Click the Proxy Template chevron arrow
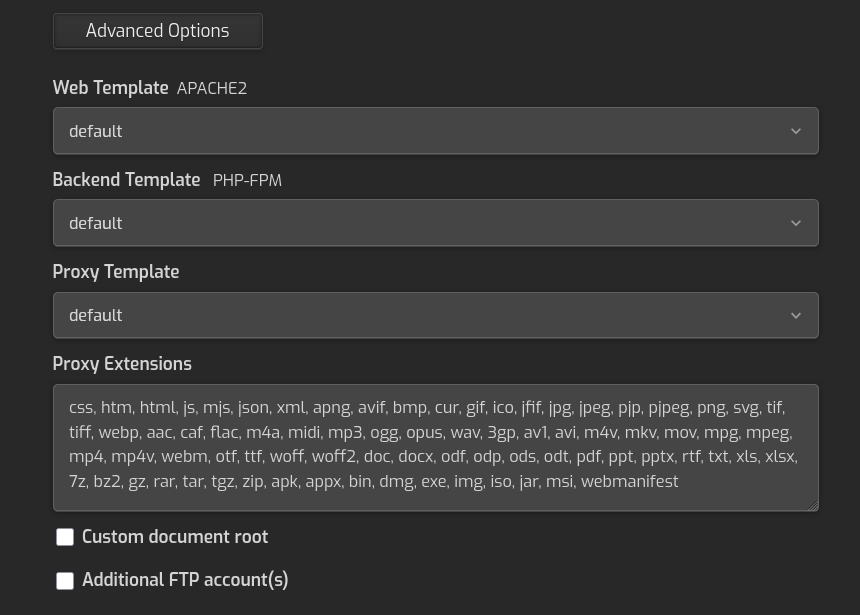 coord(796,315)
